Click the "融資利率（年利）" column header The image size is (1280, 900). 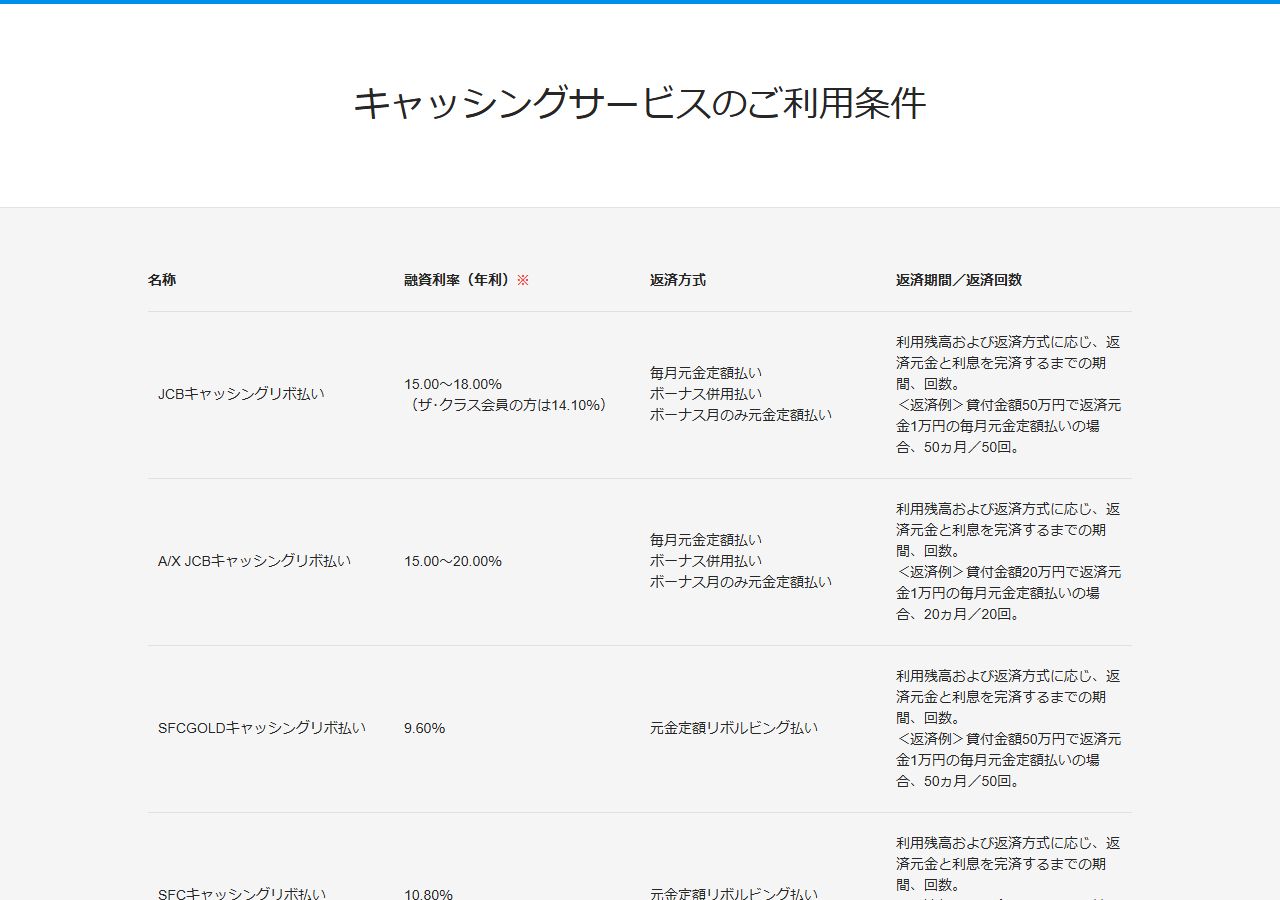coord(458,280)
